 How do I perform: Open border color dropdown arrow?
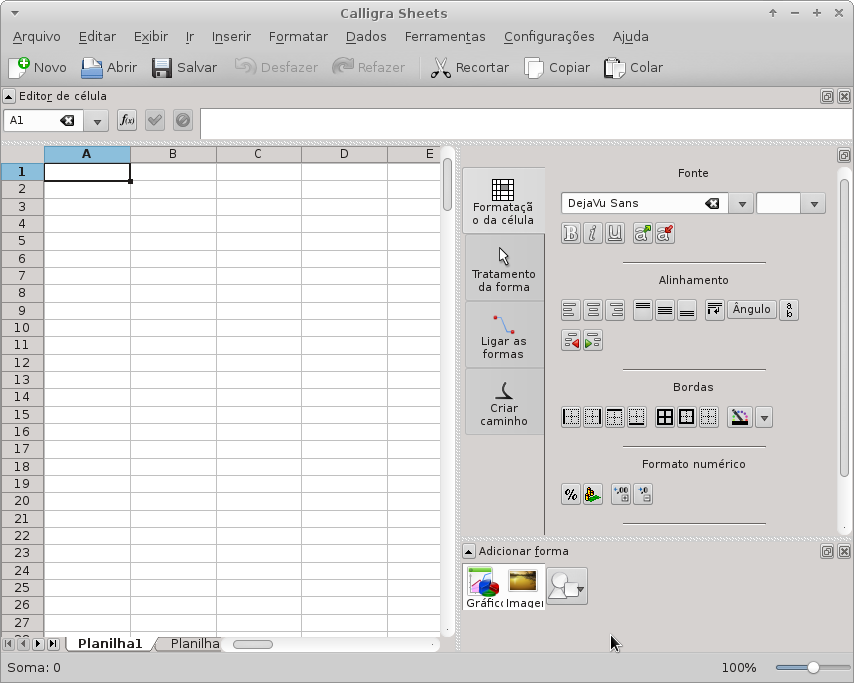(764, 418)
